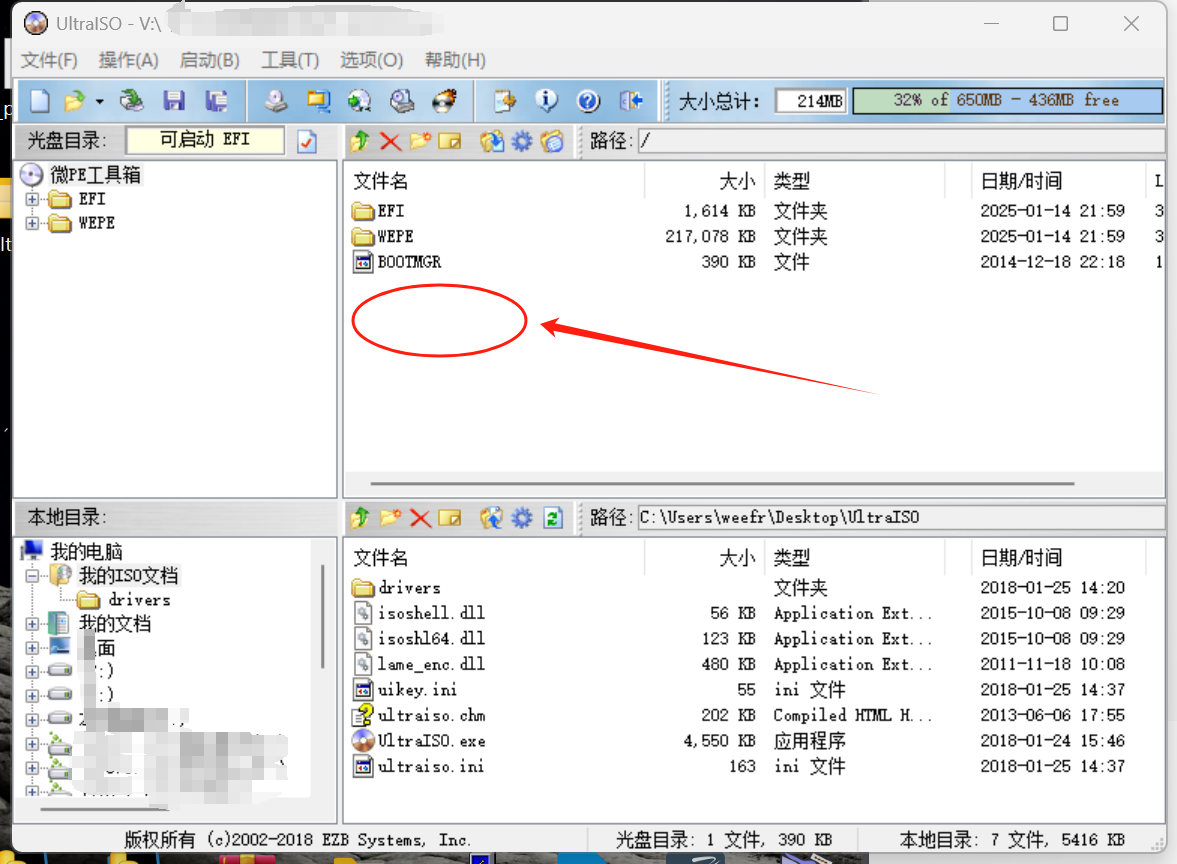Open the 启动(B) menu

click(x=209, y=60)
